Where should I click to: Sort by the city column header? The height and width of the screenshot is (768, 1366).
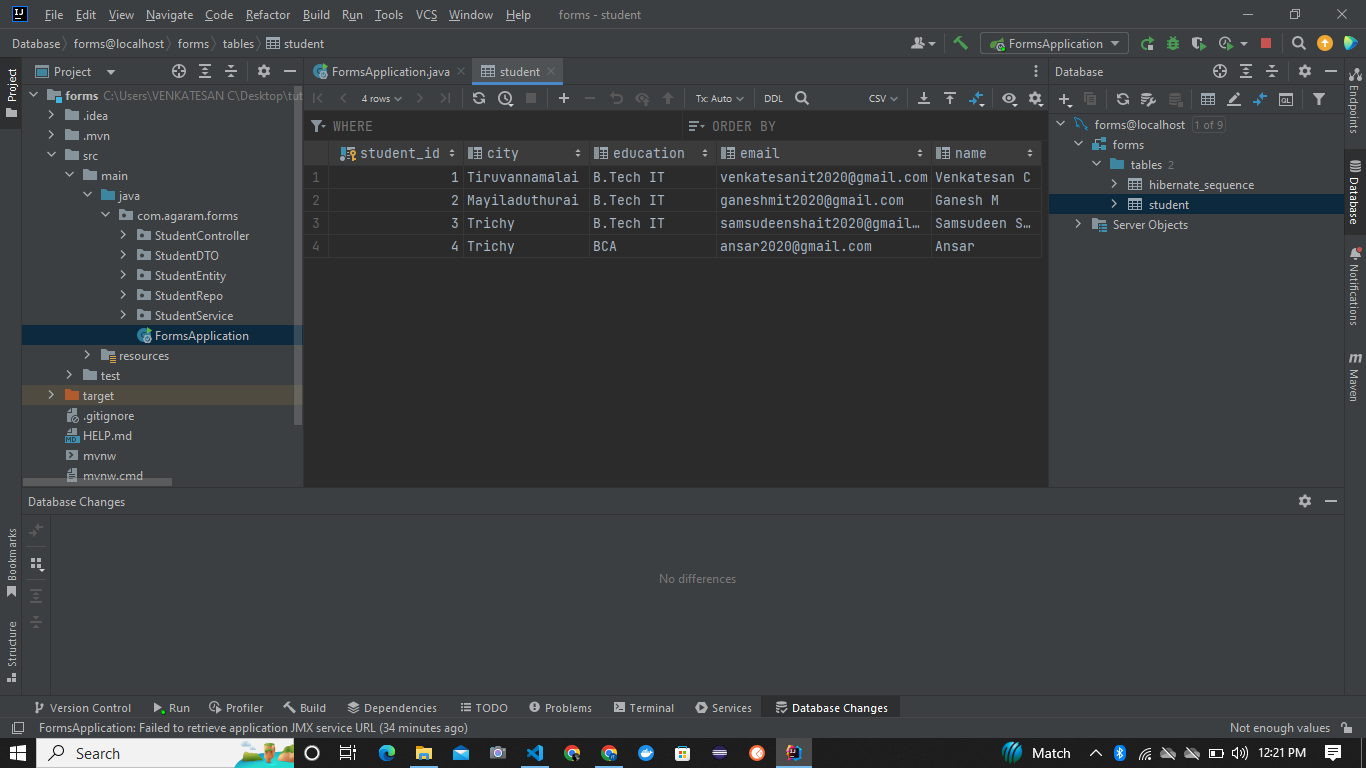[x=526, y=153]
